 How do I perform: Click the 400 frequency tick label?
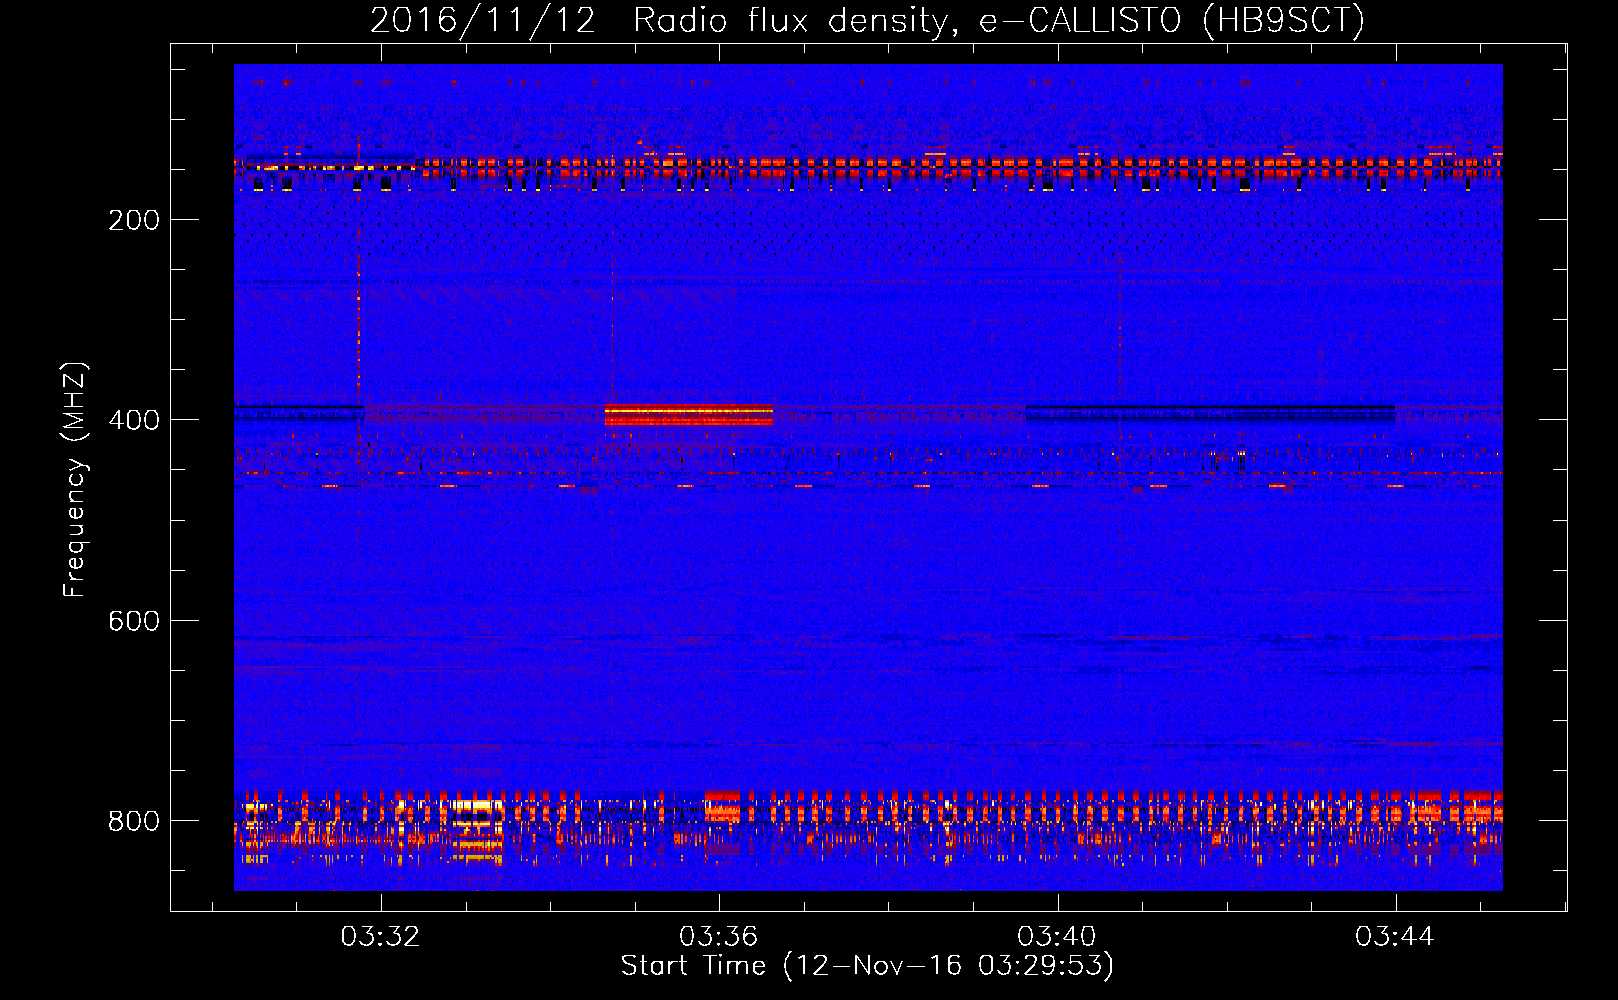134,420
